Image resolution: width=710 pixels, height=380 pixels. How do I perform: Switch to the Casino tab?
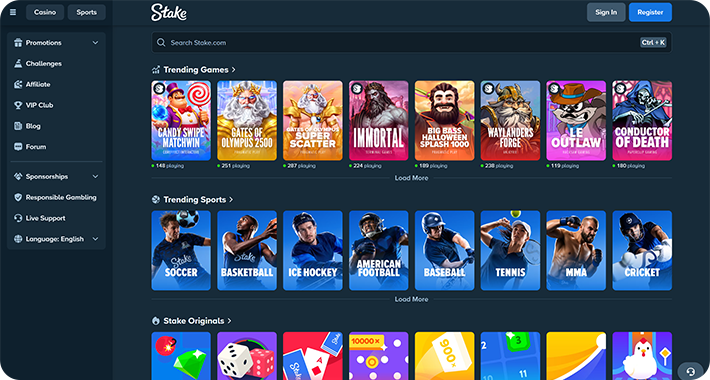(x=45, y=12)
